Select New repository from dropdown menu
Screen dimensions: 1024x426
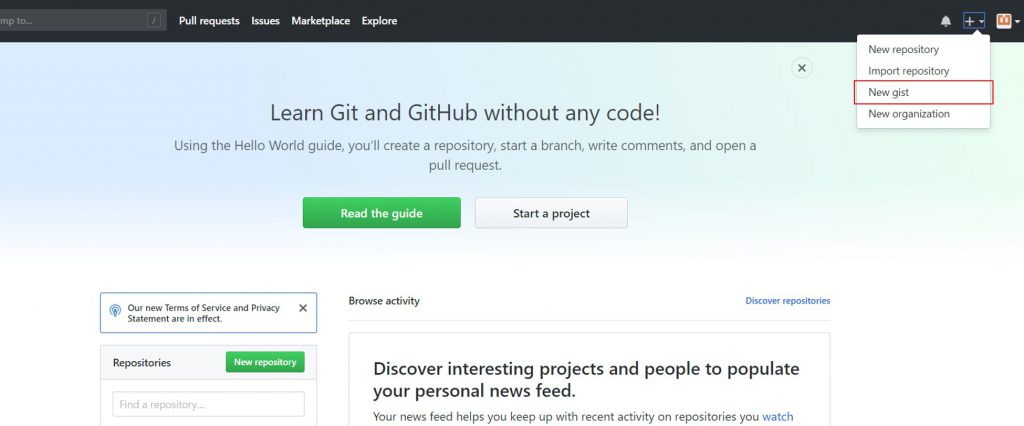pos(903,49)
